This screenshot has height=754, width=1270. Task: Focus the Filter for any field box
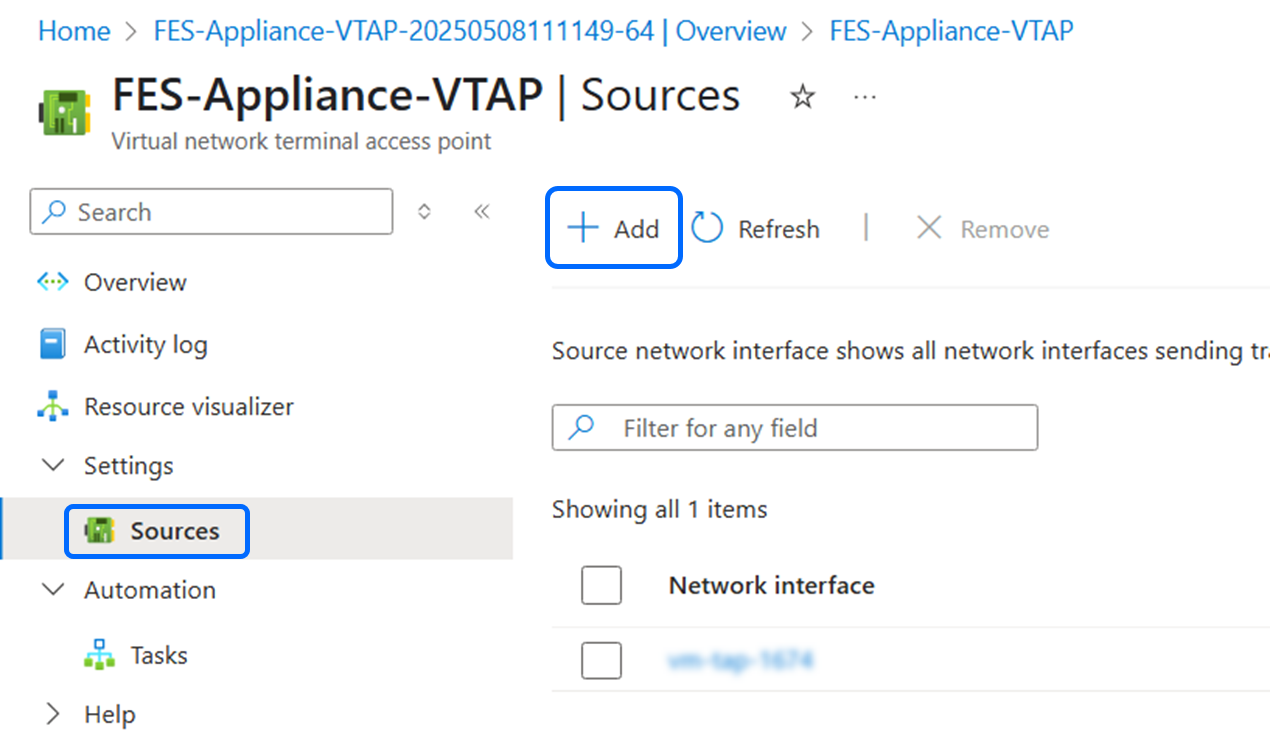point(795,428)
